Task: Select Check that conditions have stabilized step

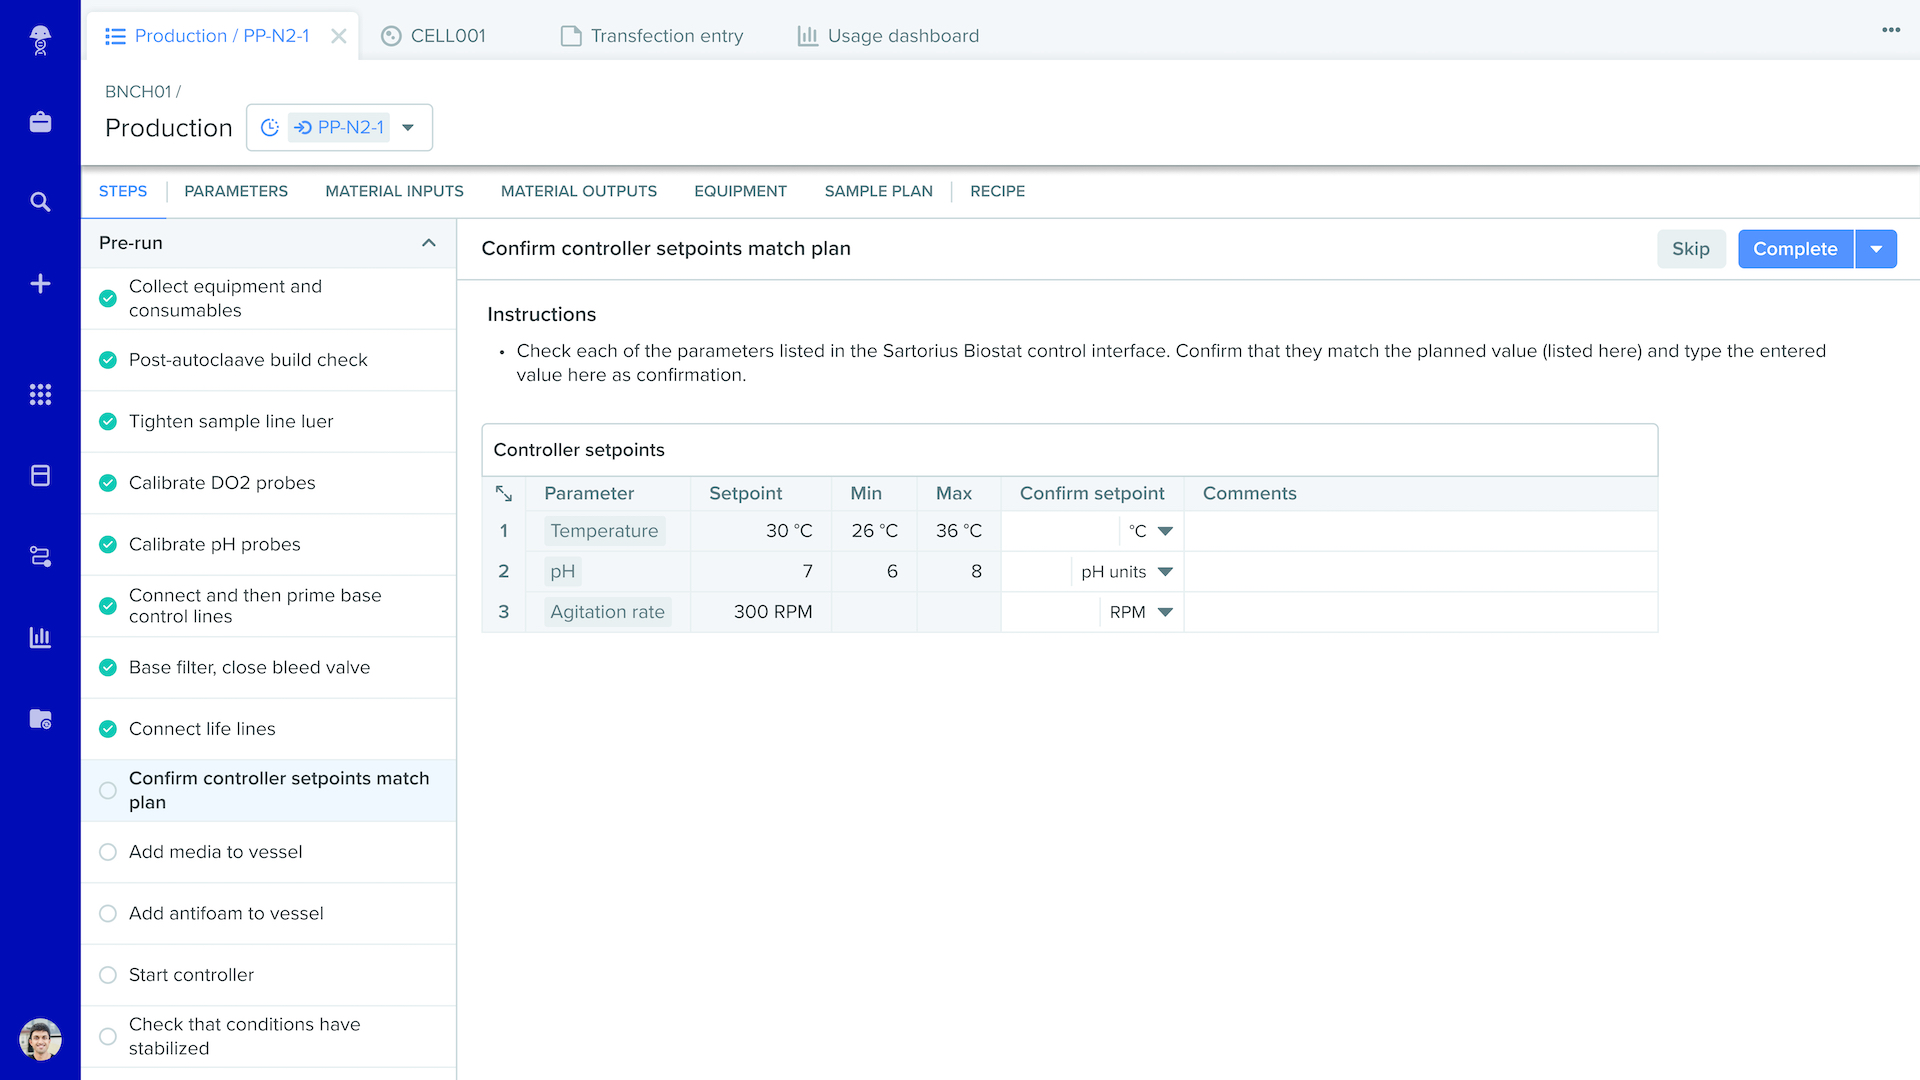Action: [x=268, y=1036]
